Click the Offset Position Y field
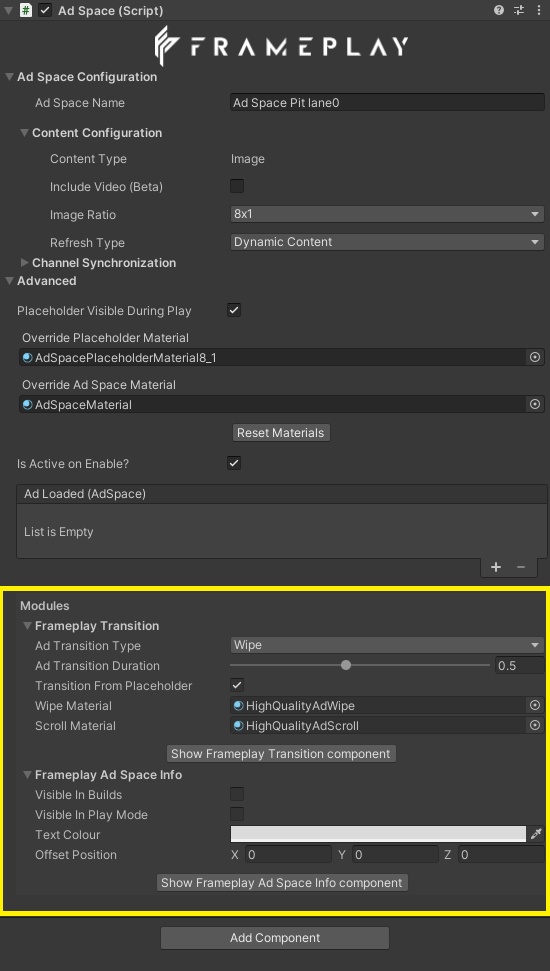The height and width of the screenshot is (971, 550). pos(395,855)
